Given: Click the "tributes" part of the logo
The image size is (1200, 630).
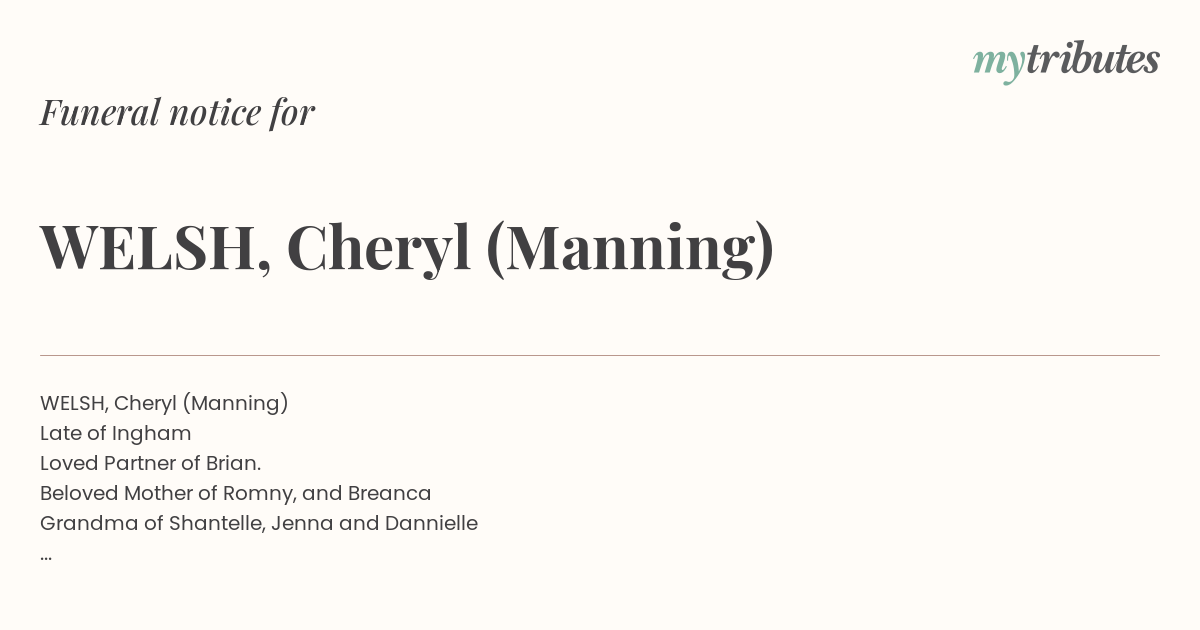Looking at the screenshot, I should tap(1093, 59).
